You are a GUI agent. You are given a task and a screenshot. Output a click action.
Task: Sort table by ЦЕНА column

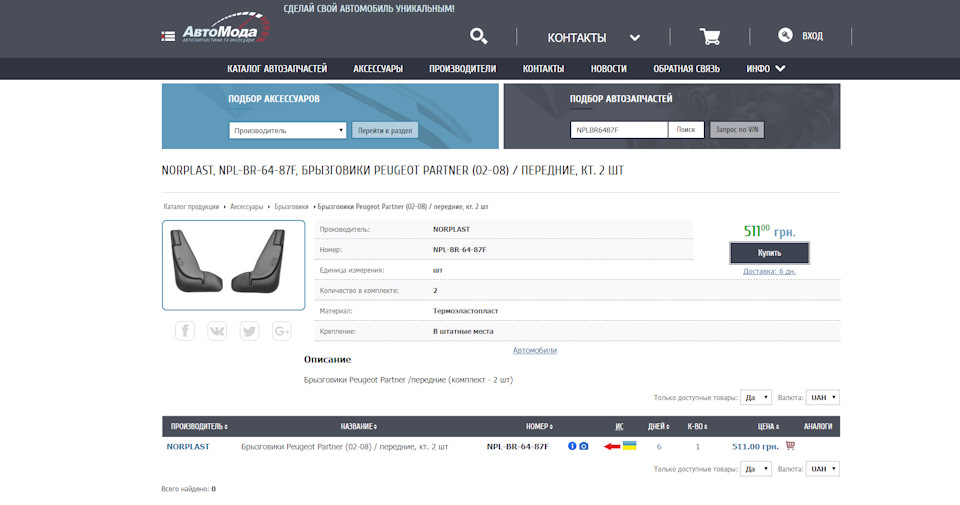point(768,427)
